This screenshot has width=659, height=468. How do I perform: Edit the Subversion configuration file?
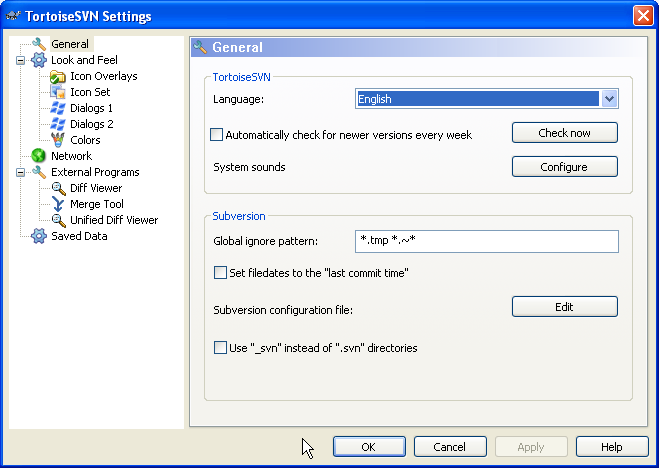pos(565,307)
